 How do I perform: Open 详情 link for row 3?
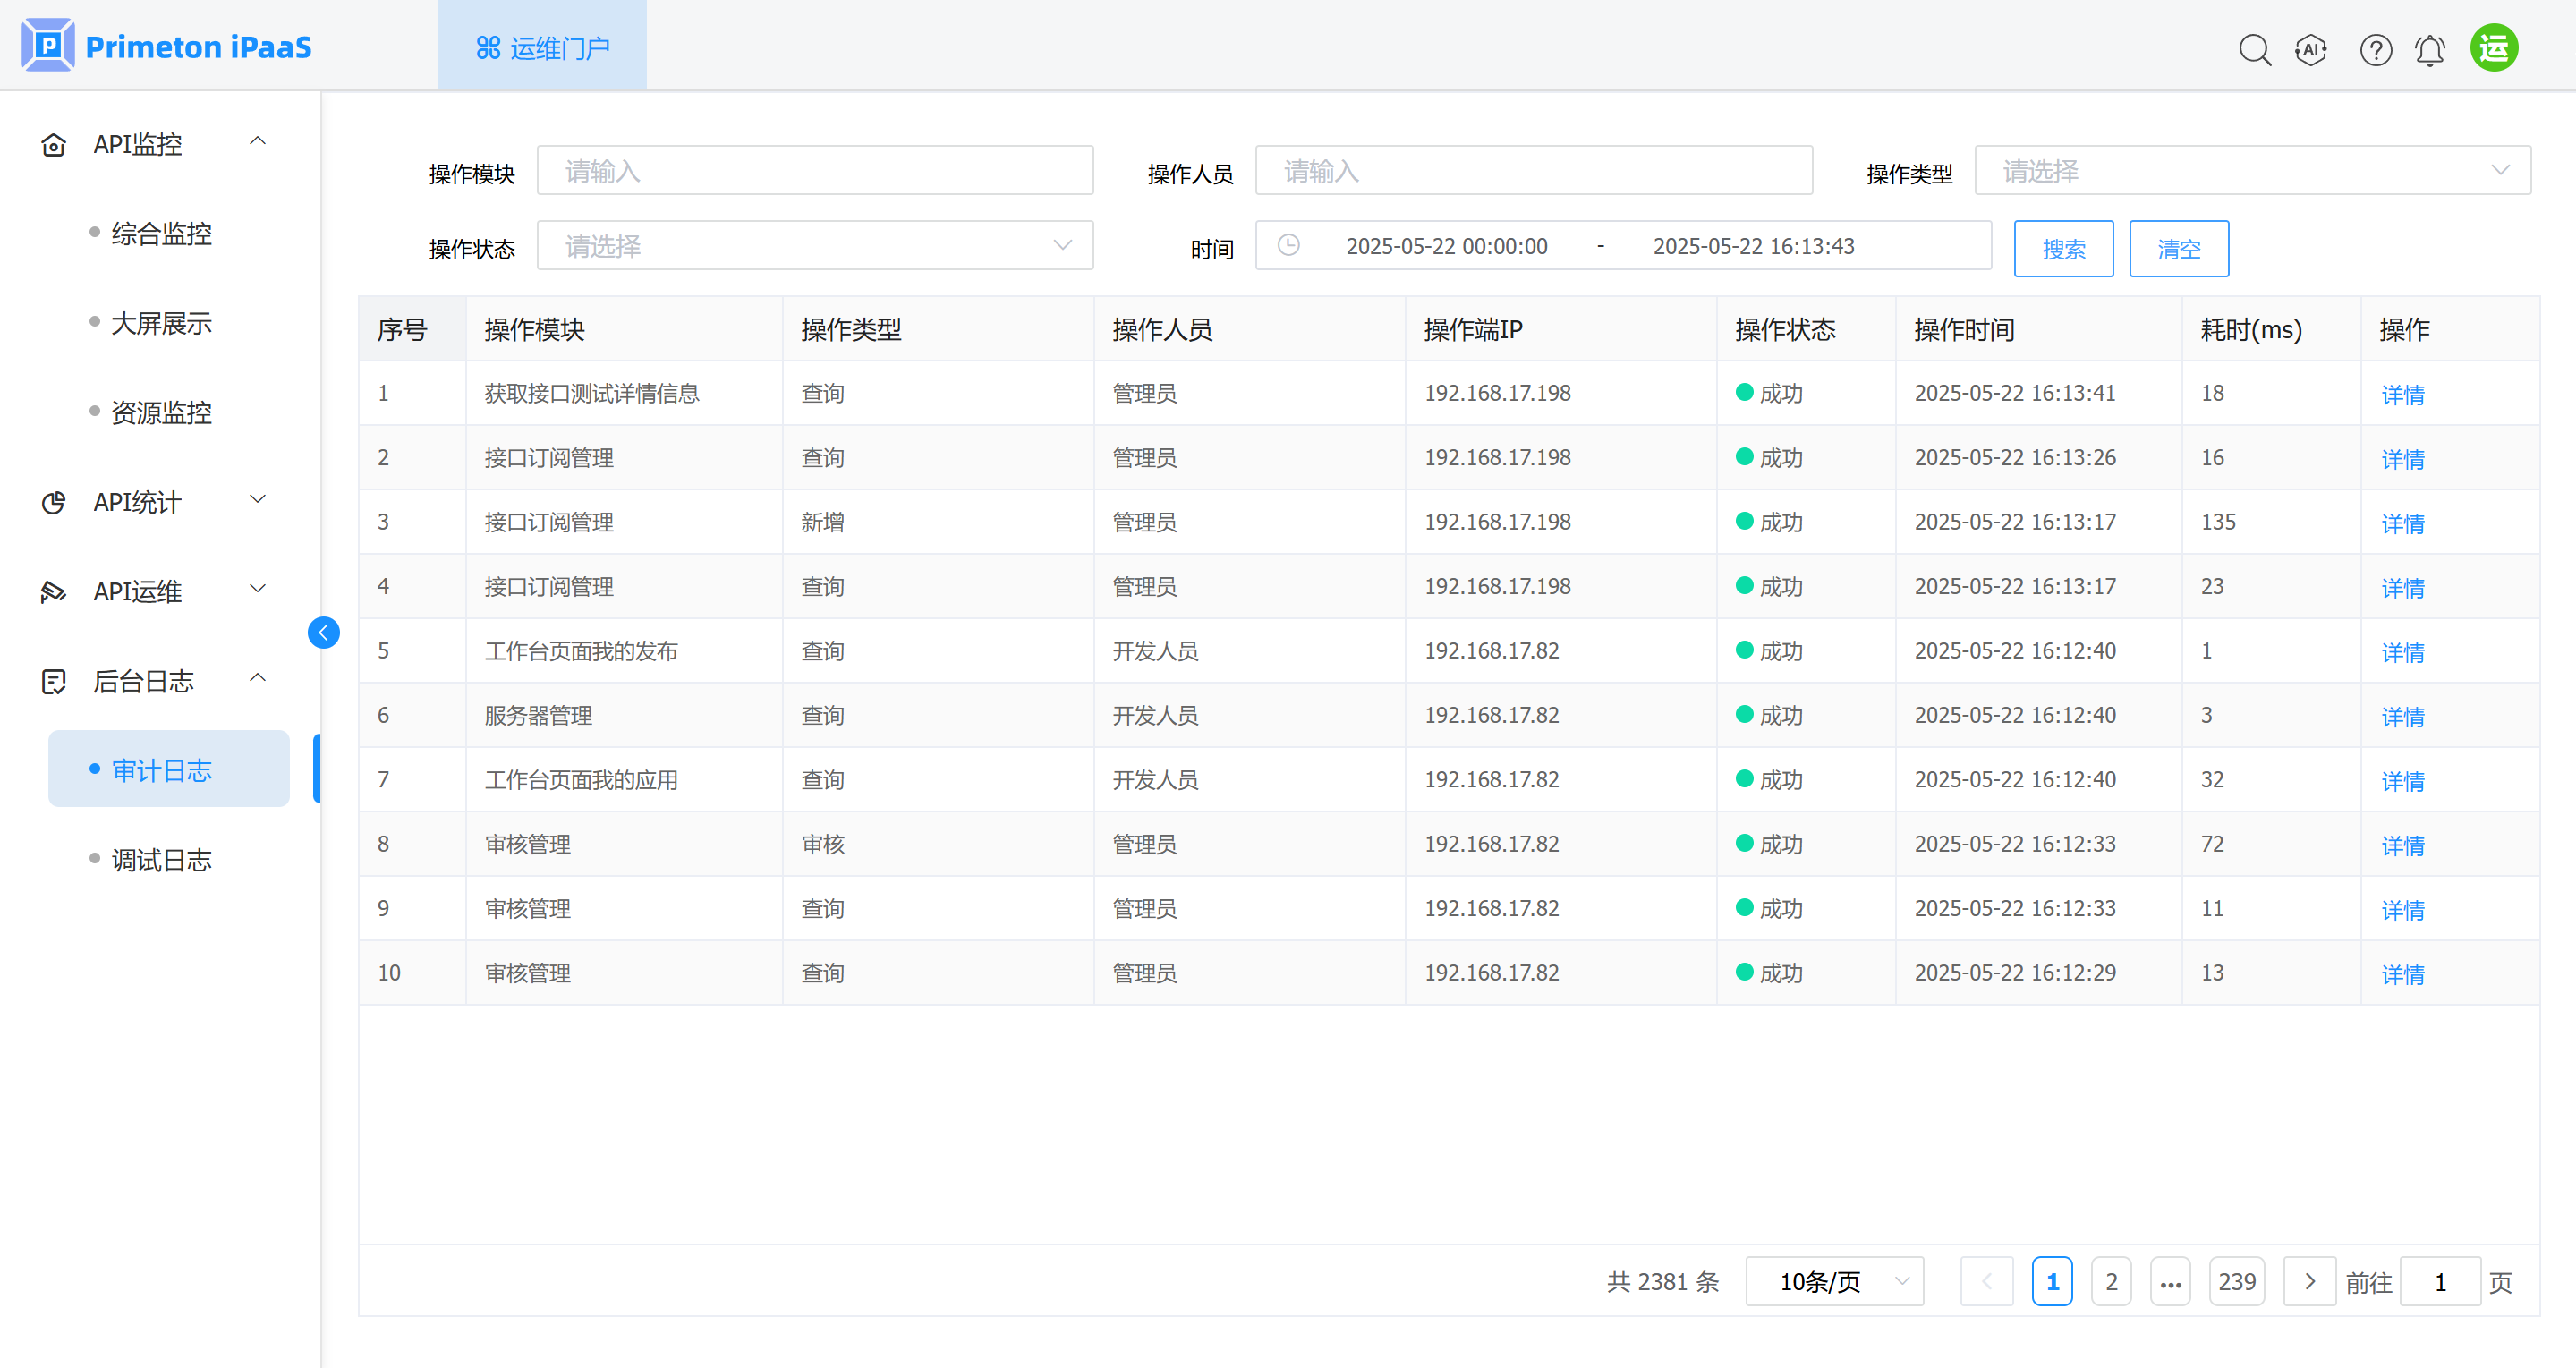point(2402,522)
